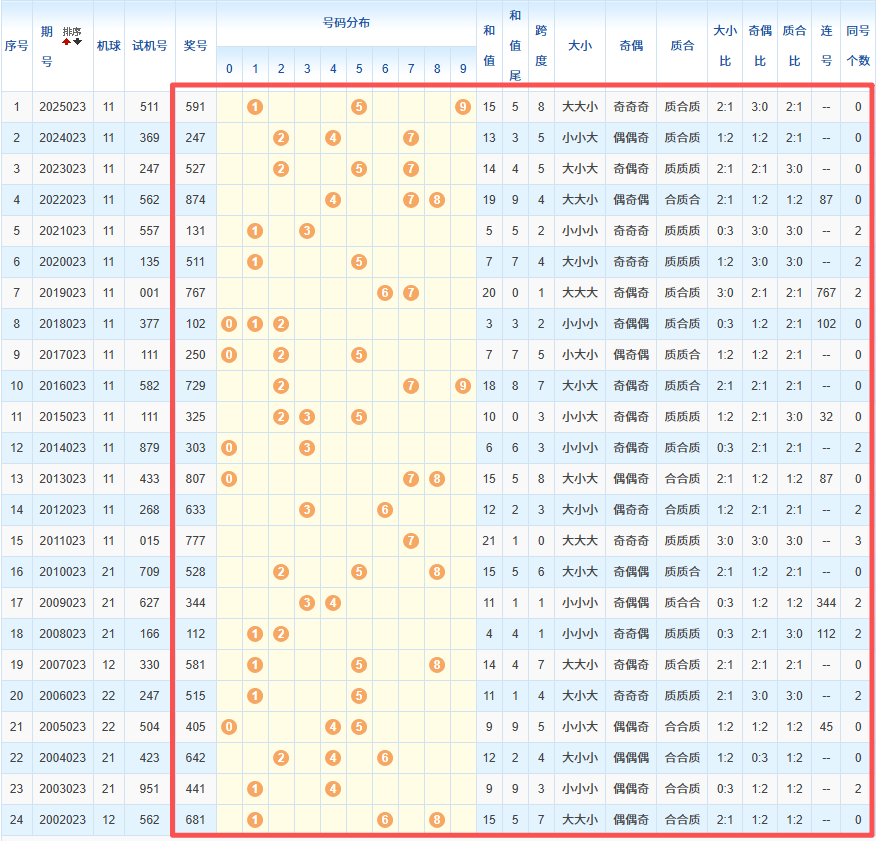Click the black descending sort arrow
This screenshot has width=876, height=841.
77,41
